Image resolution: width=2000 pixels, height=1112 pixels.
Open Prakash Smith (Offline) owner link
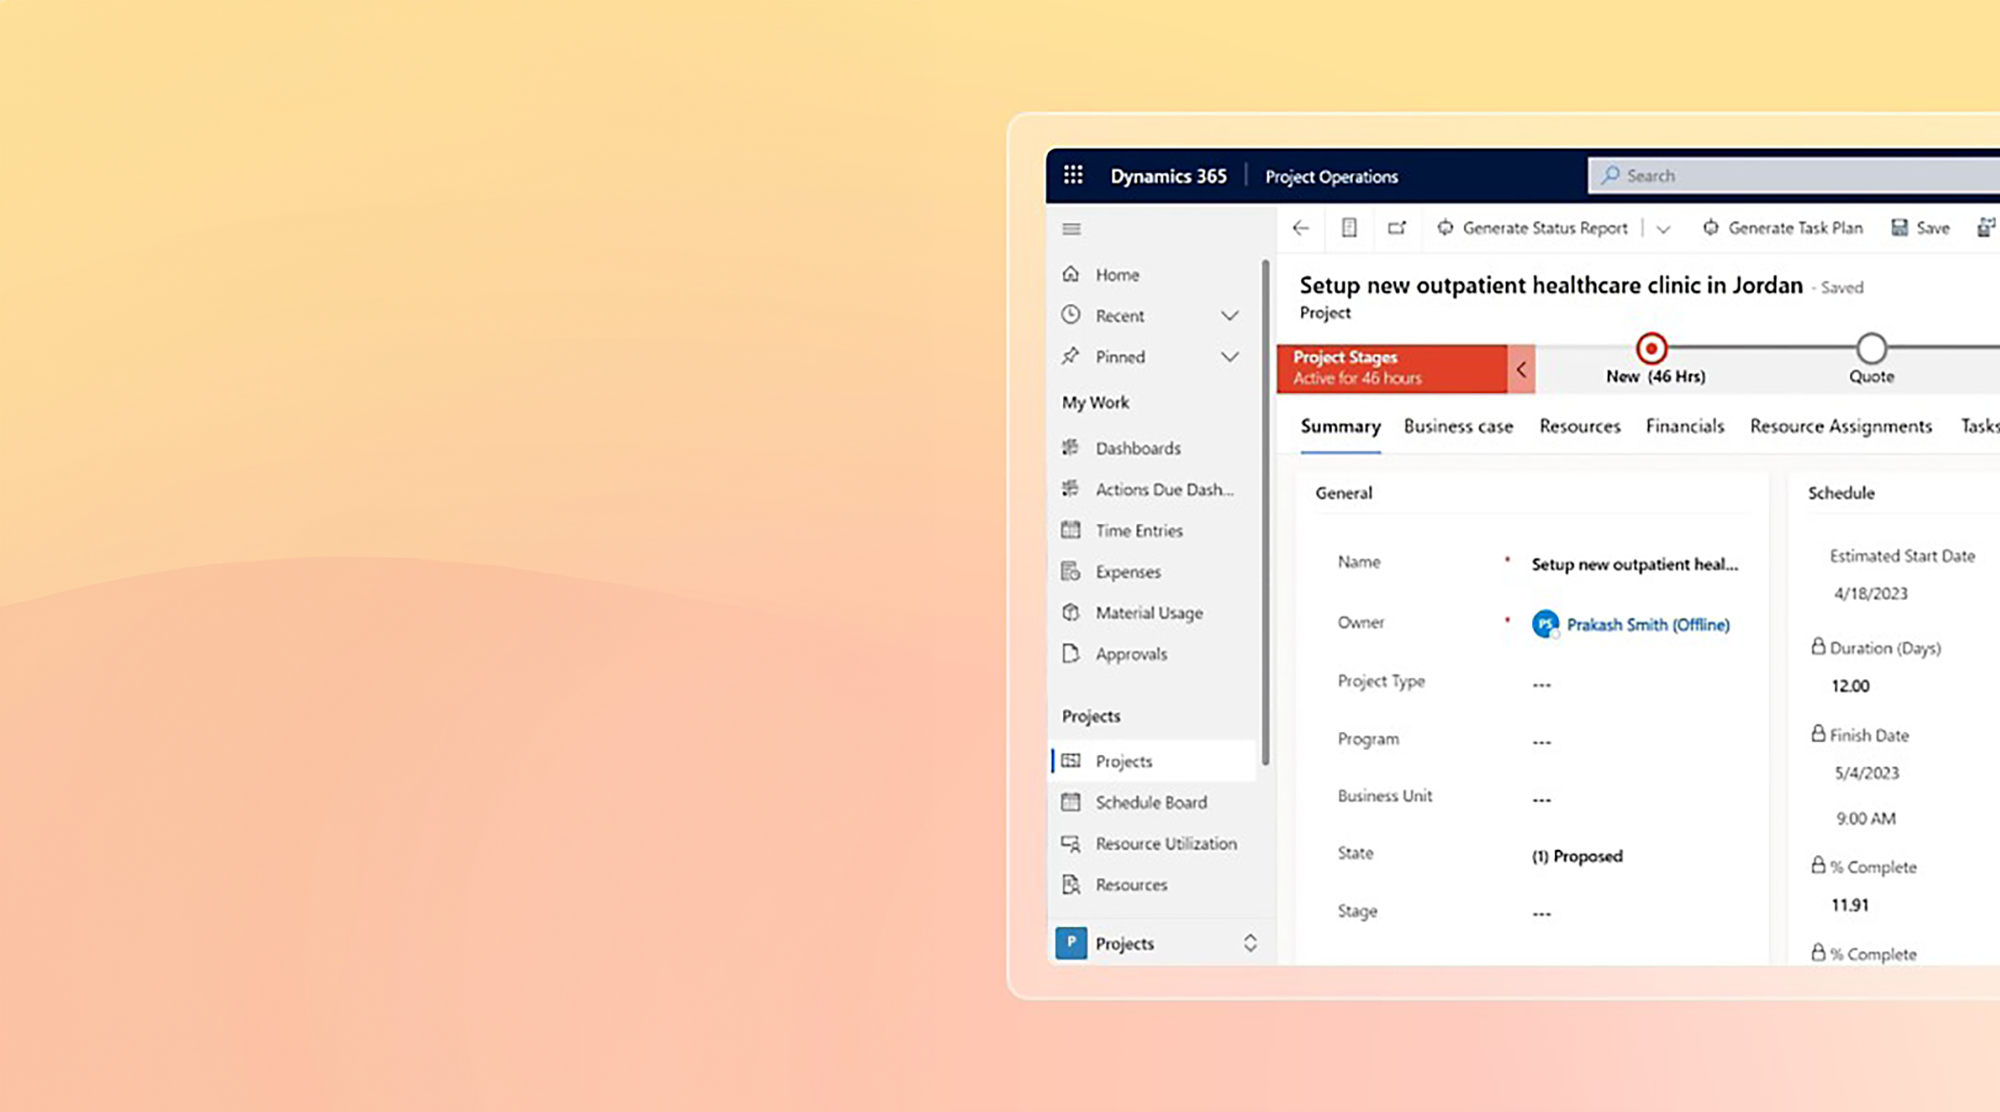tap(1648, 624)
